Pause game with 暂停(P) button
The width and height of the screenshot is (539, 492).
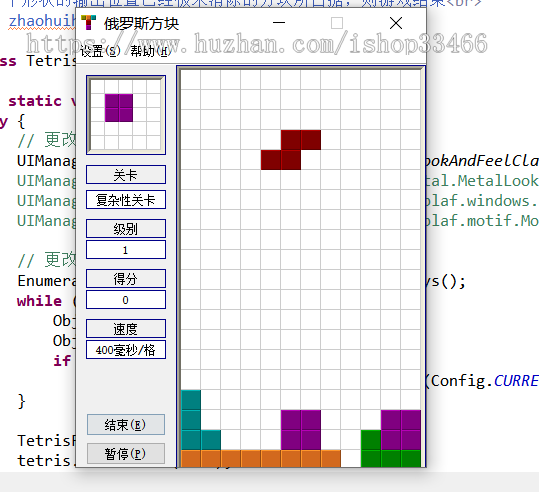(x=125, y=454)
